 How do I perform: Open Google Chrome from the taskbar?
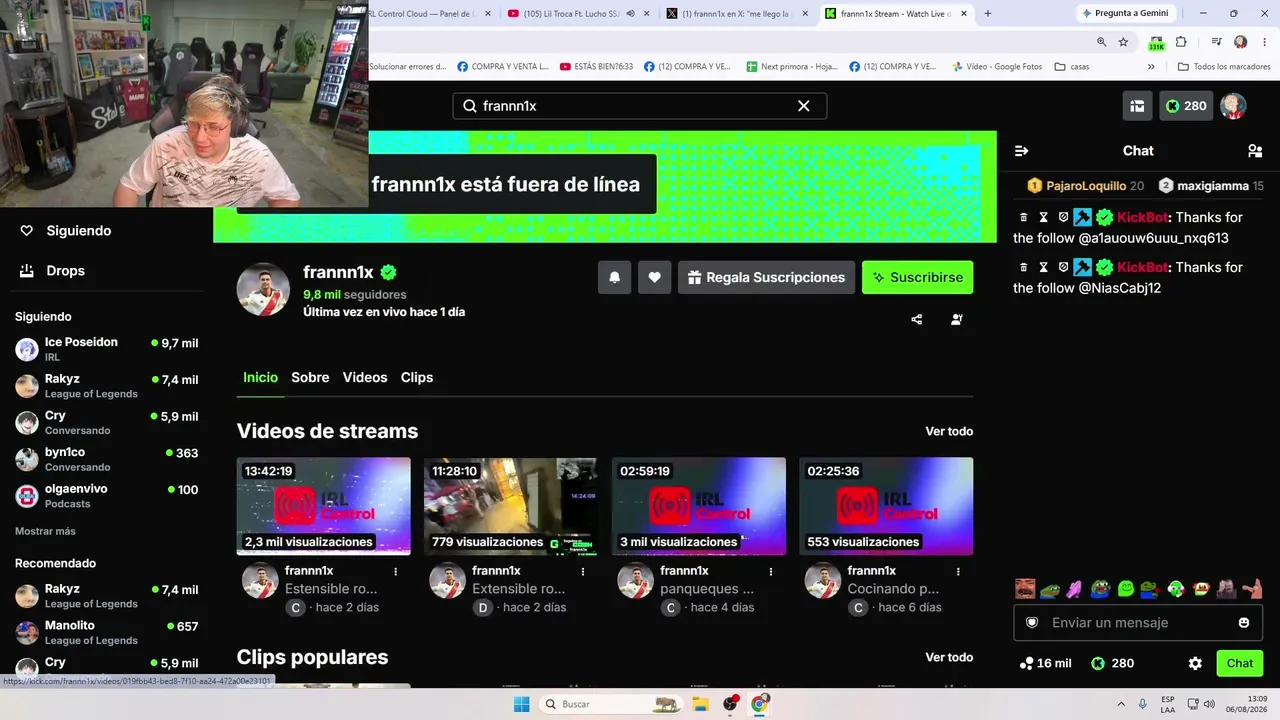pyautogui.click(x=759, y=704)
